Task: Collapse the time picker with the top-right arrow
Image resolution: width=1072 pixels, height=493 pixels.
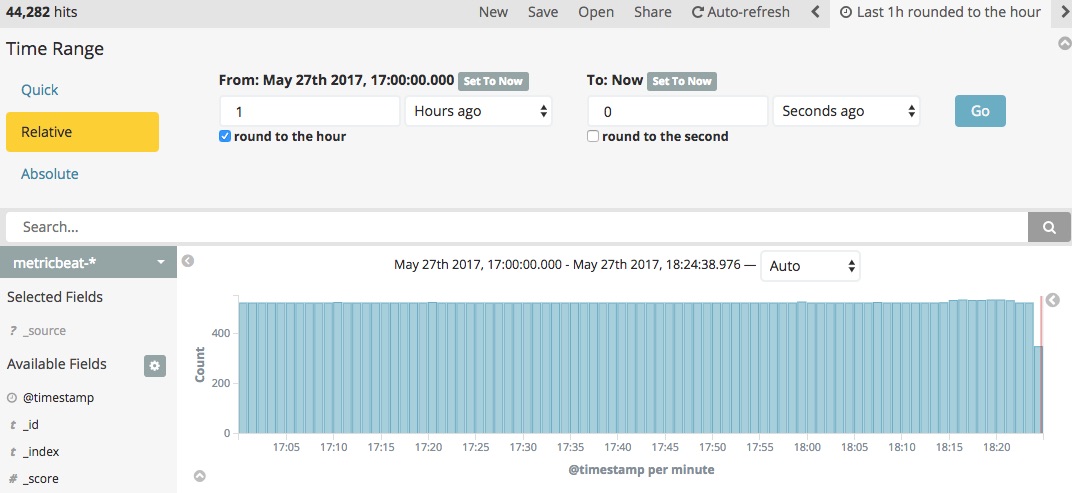Action: pyautogui.click(x=1064, y=43)
